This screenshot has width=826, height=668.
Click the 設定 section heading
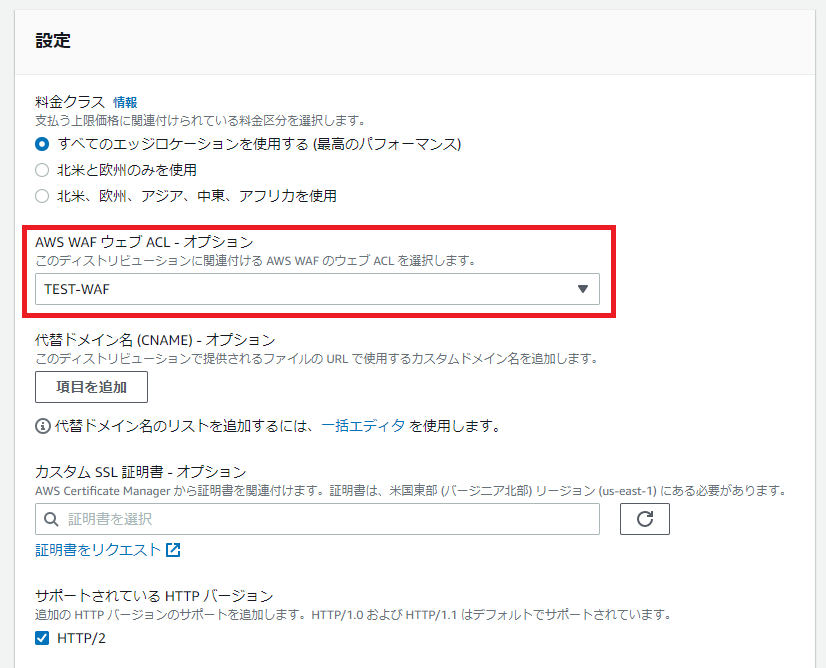pos(52,41)
